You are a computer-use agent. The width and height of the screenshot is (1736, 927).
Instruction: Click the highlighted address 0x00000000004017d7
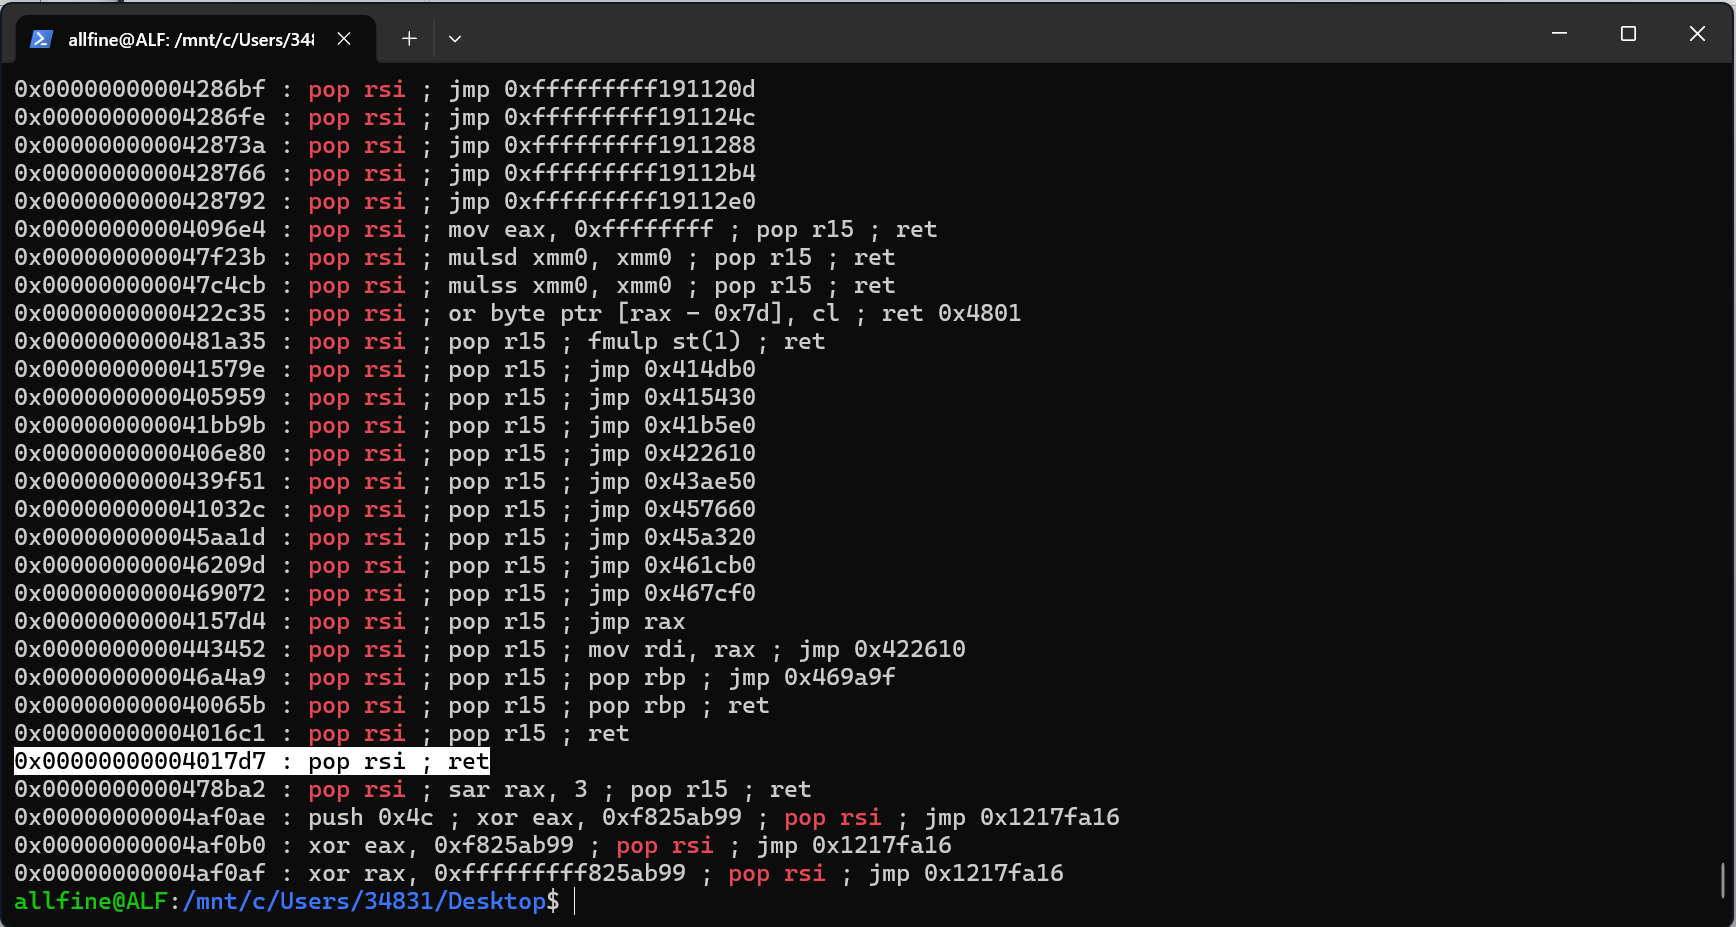click(x=140, y=761)
